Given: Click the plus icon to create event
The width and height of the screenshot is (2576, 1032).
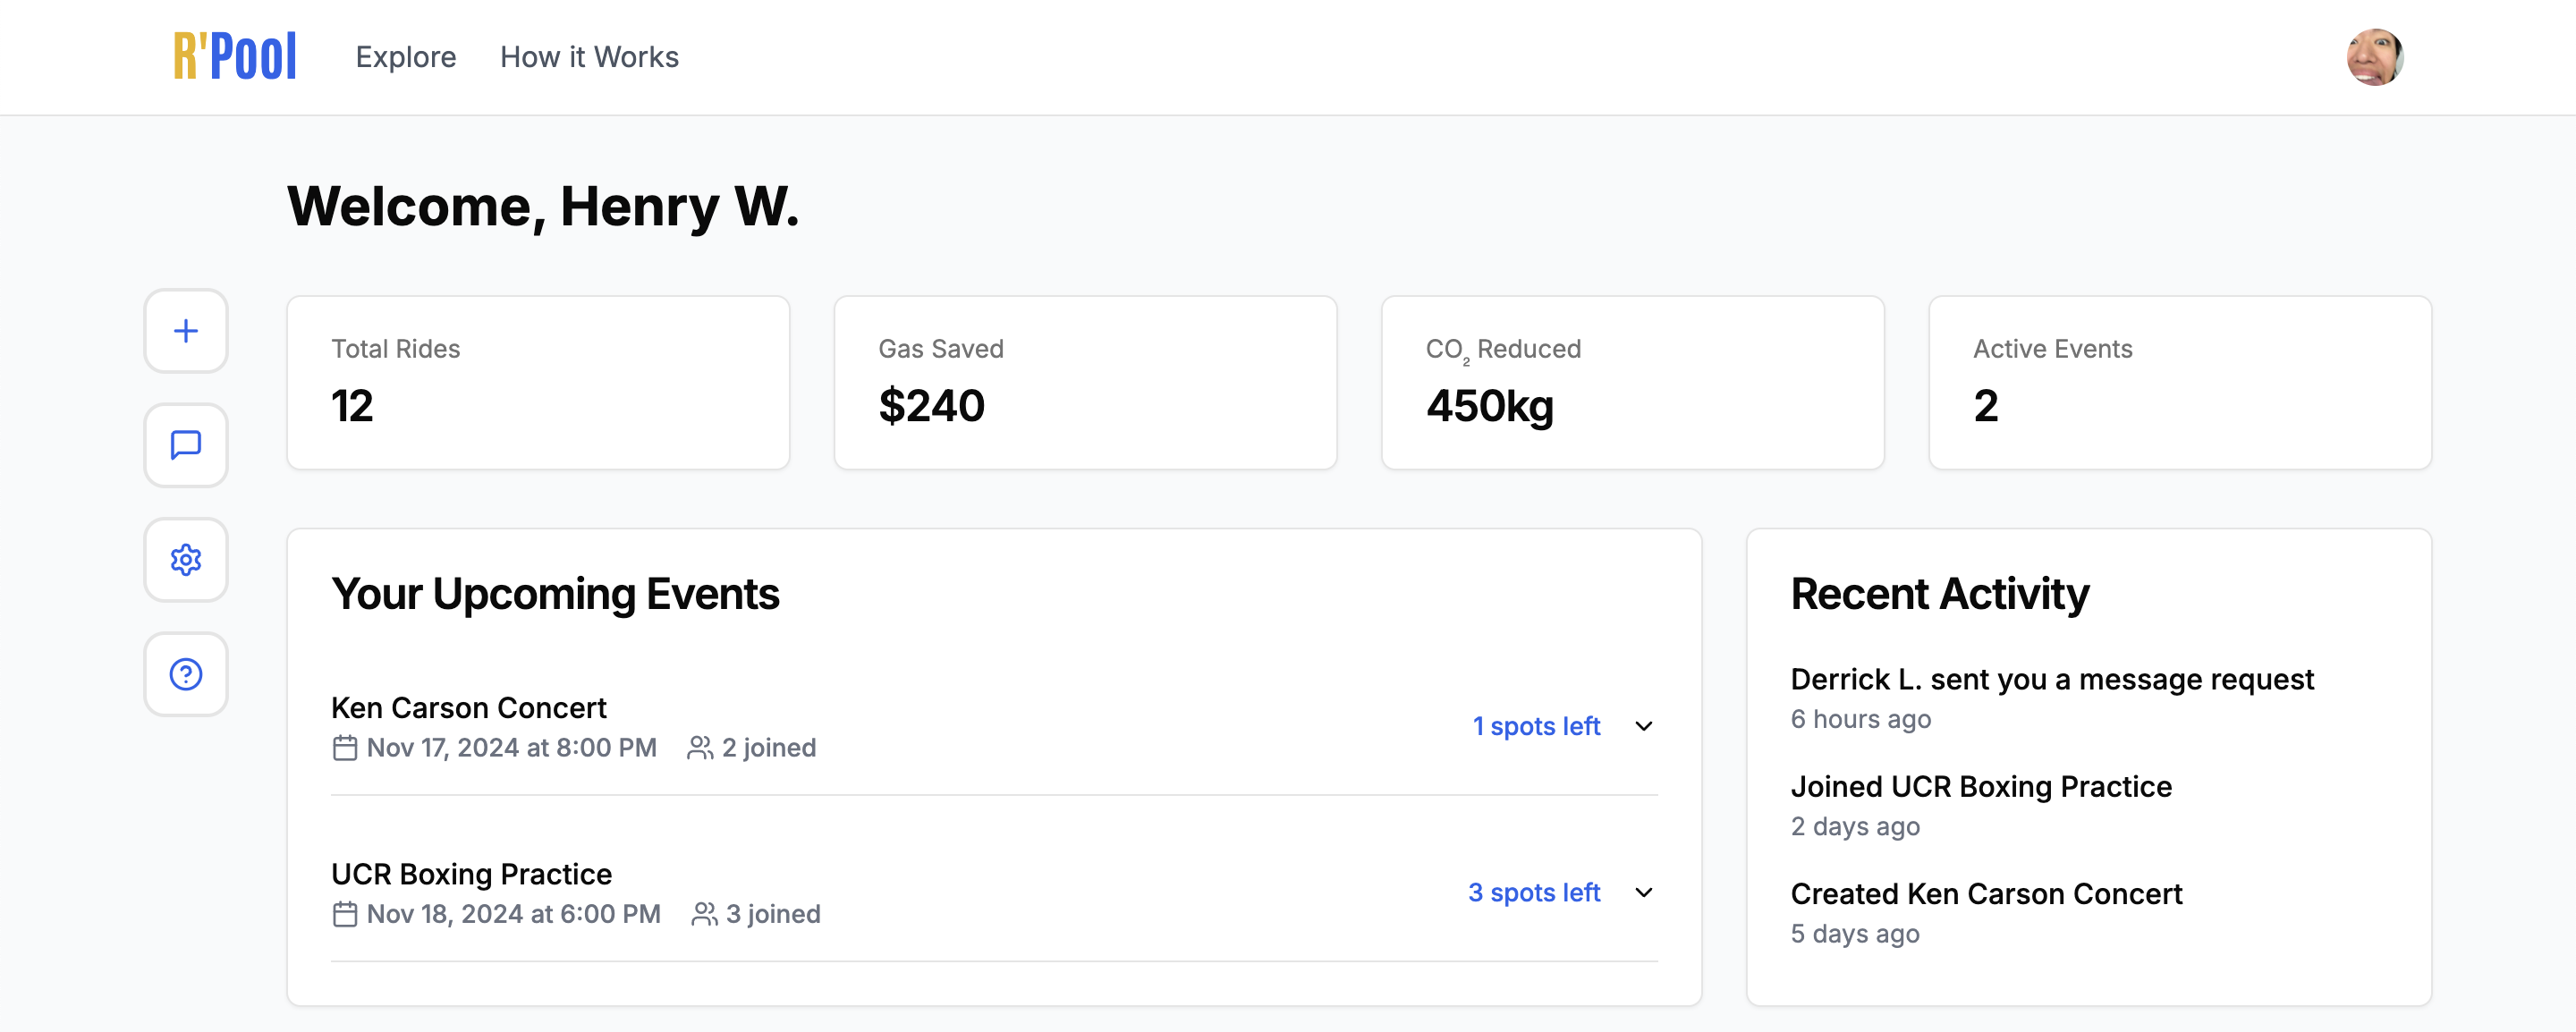Looking at the screenshot, I should [x=186, y=331].
